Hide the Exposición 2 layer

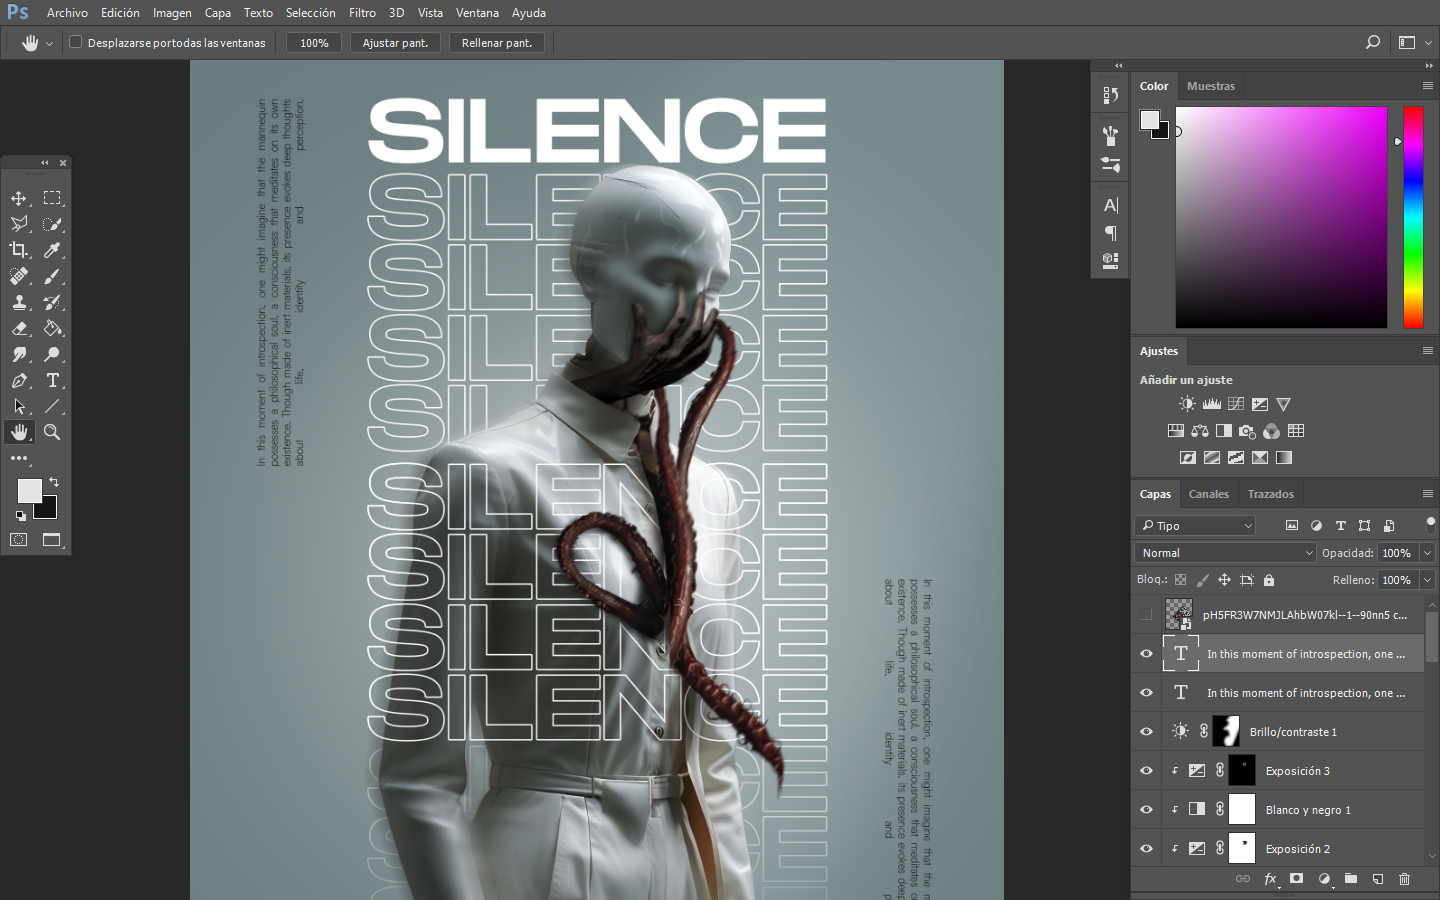1146,848
